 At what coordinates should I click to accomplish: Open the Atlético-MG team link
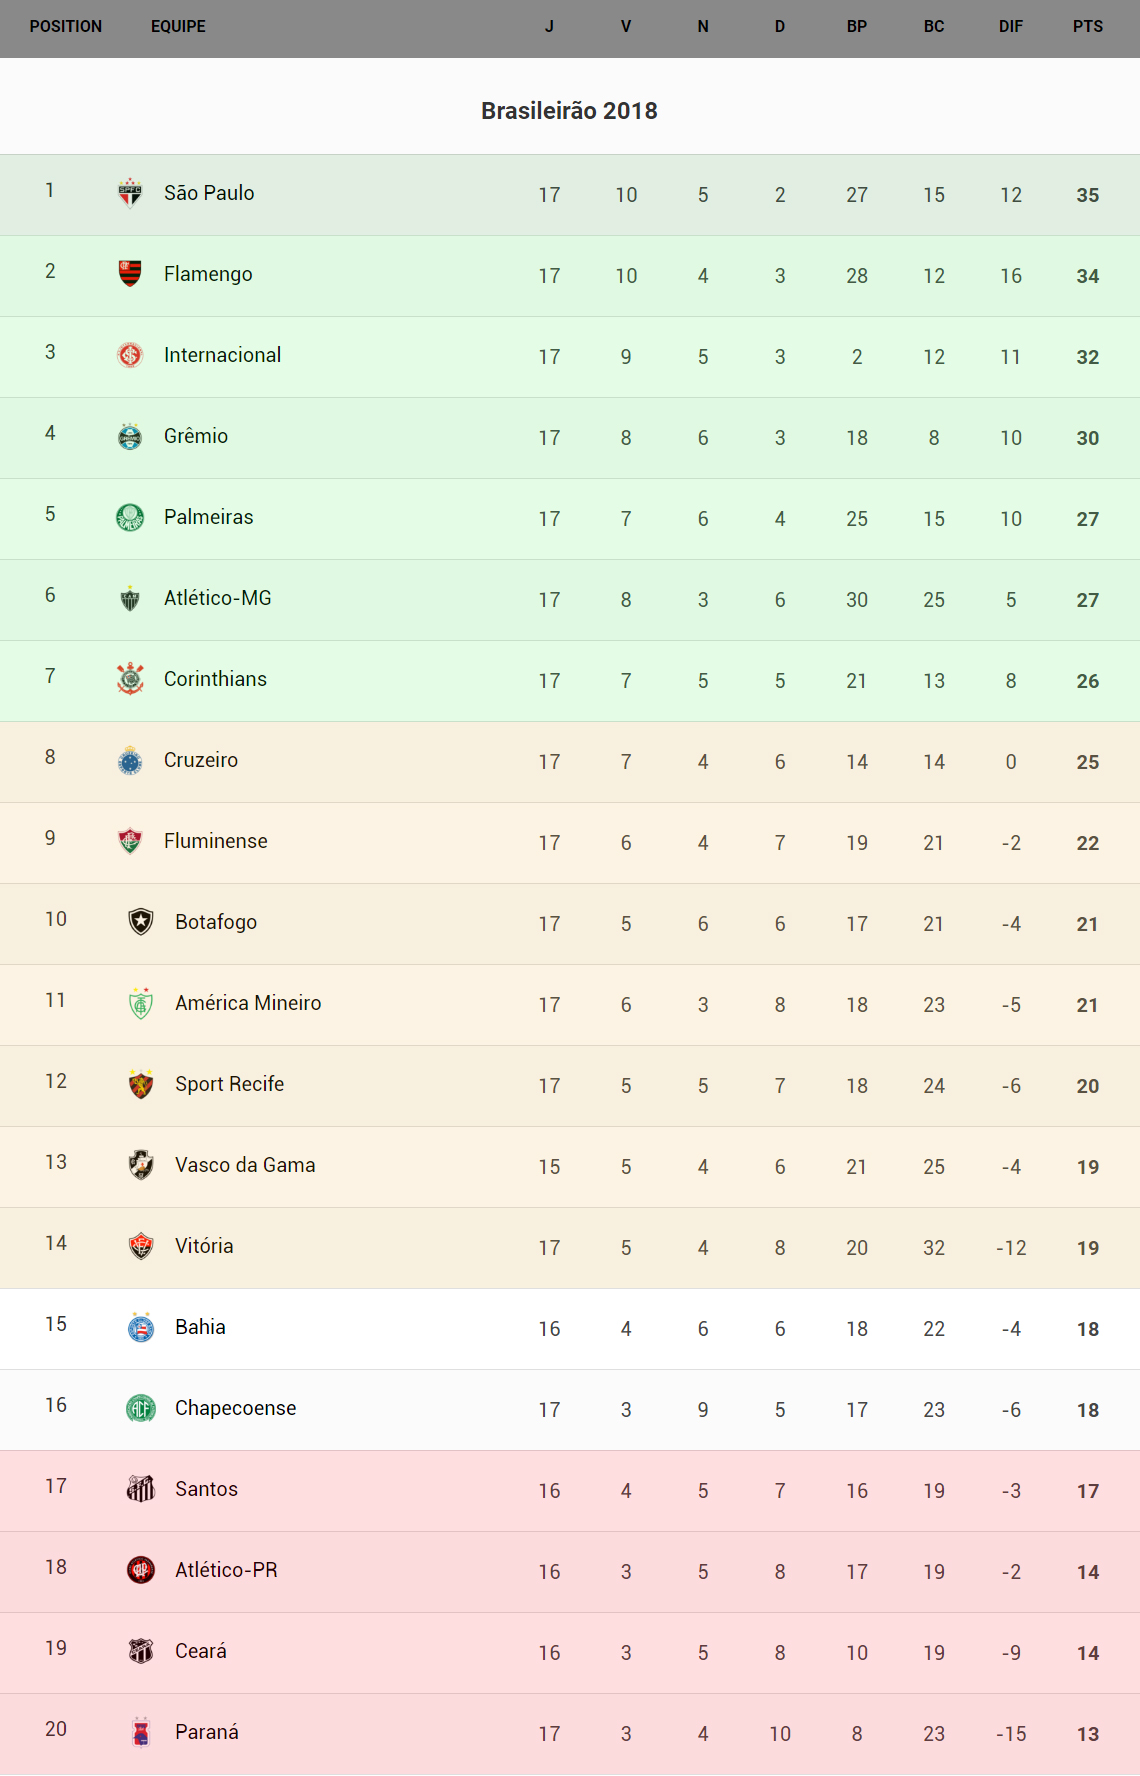point(218,598)
